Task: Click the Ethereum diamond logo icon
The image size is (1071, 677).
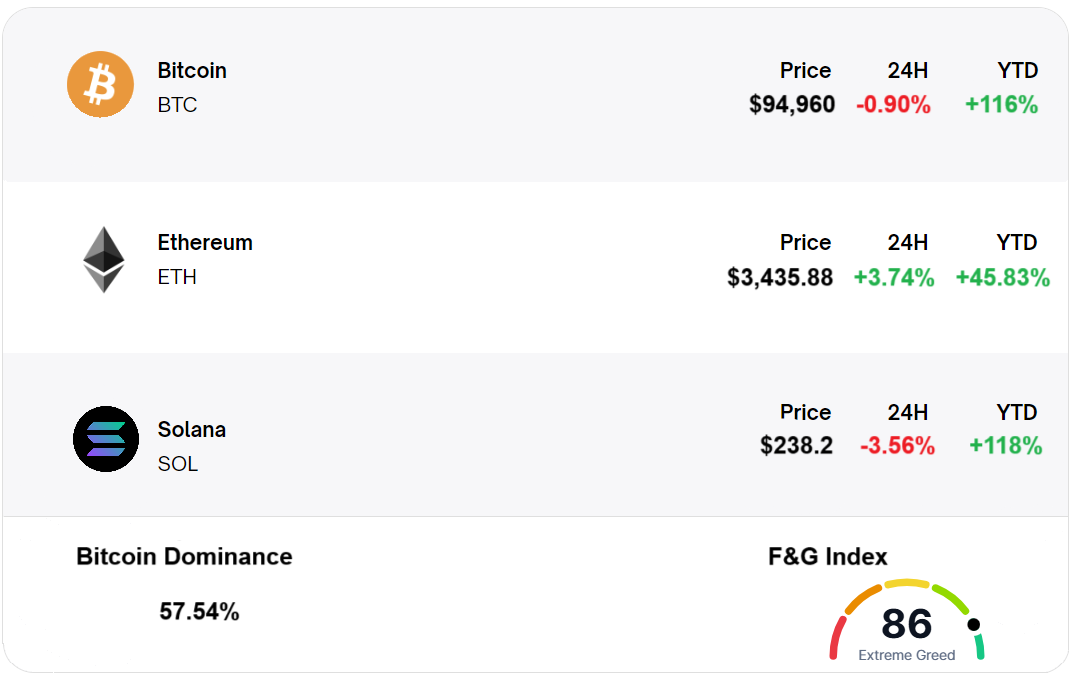Action: [x=104, y=259]
